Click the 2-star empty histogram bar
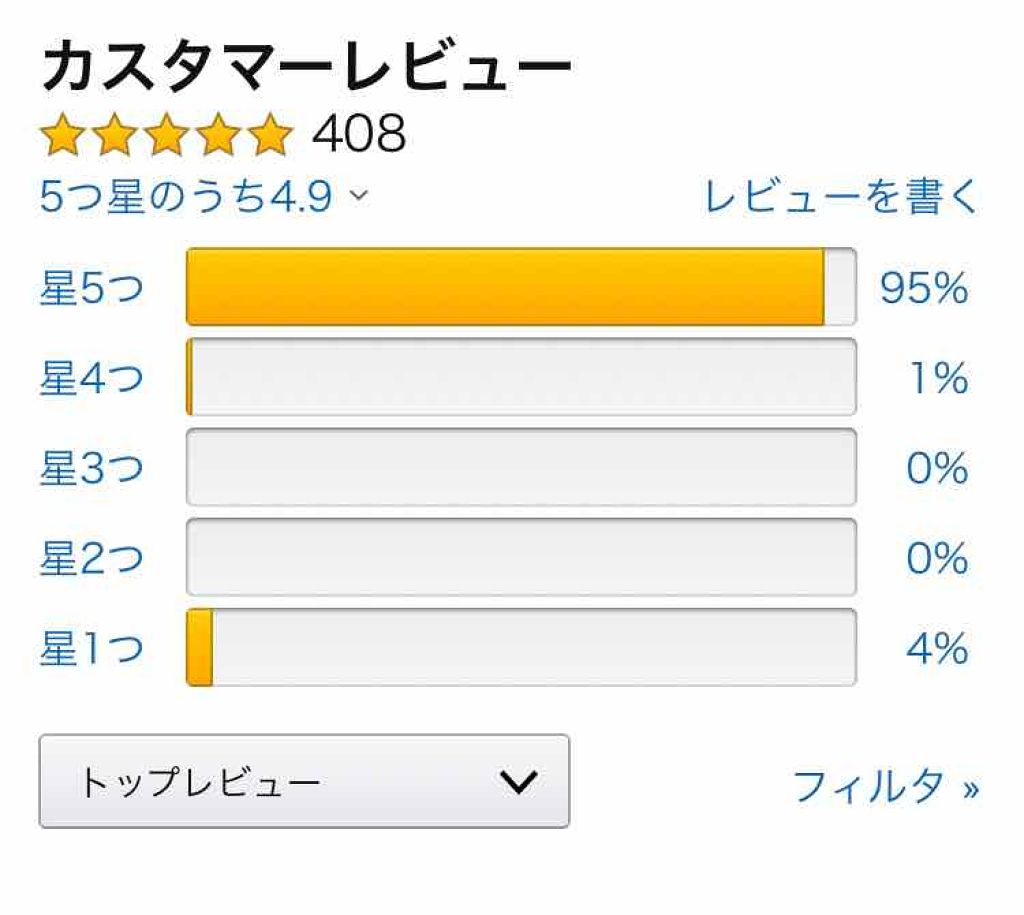 click(x=521, y=558)
